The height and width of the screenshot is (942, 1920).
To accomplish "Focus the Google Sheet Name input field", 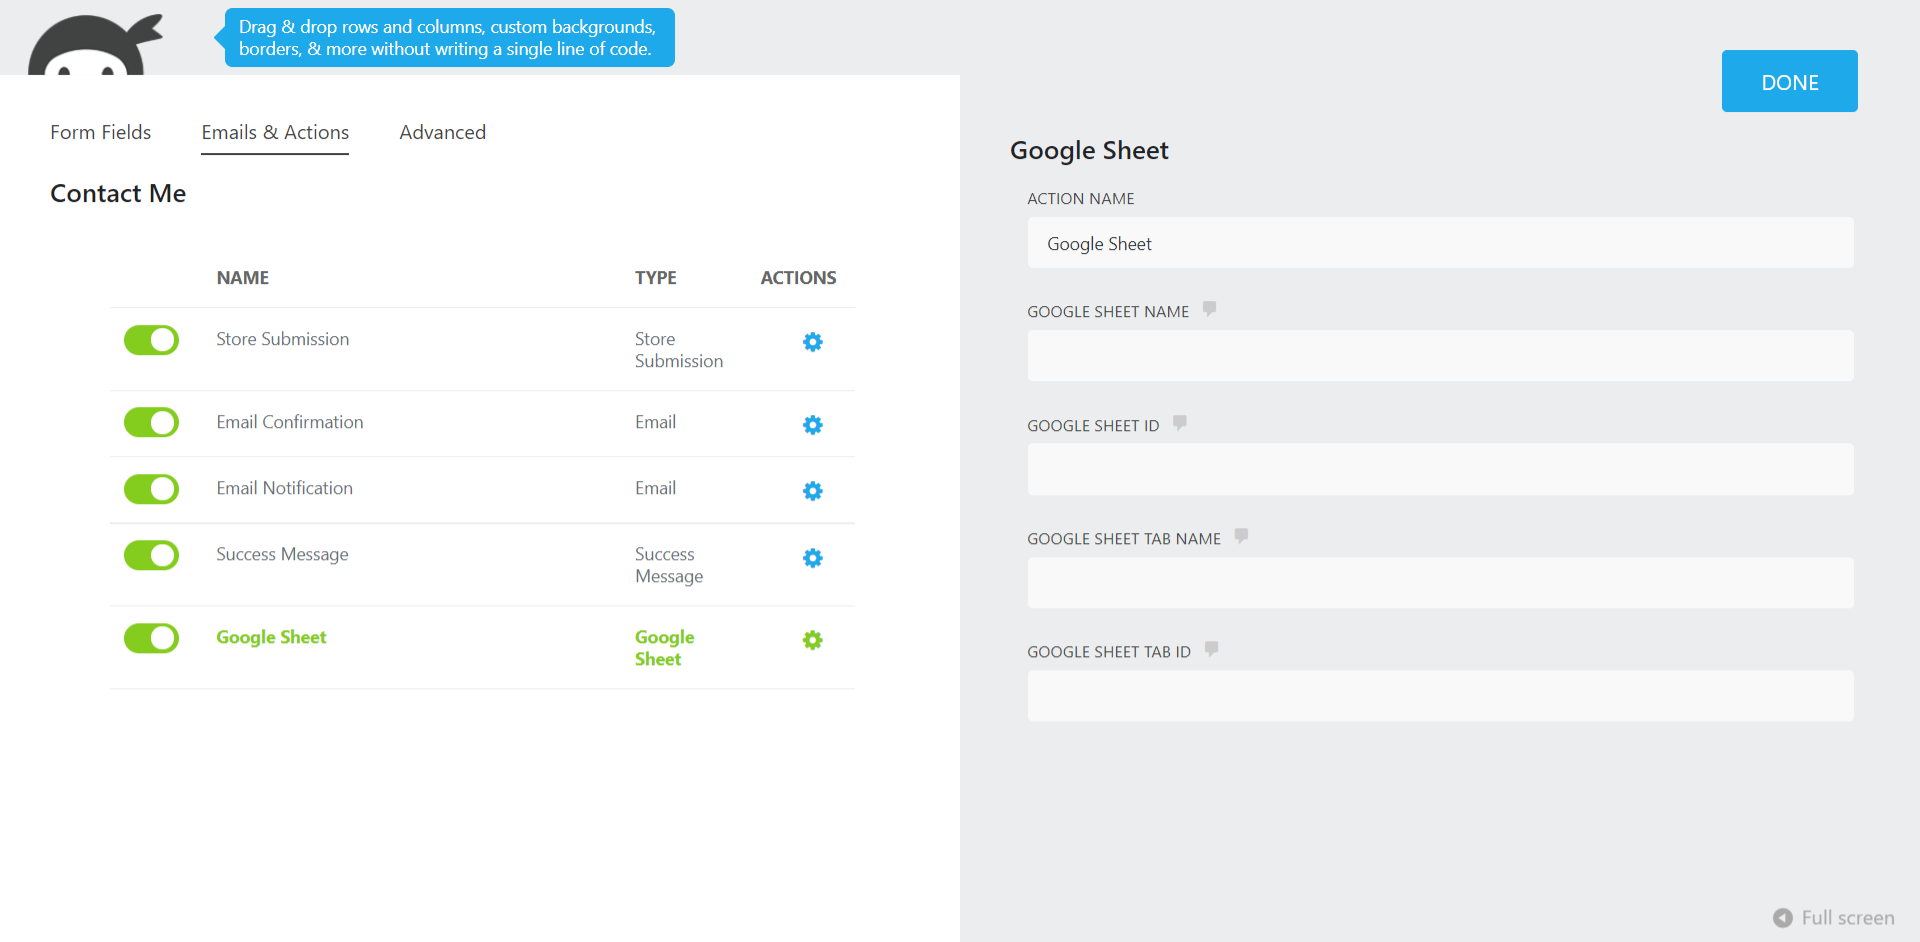I will pyautogui.click(x=1440, y=356).
